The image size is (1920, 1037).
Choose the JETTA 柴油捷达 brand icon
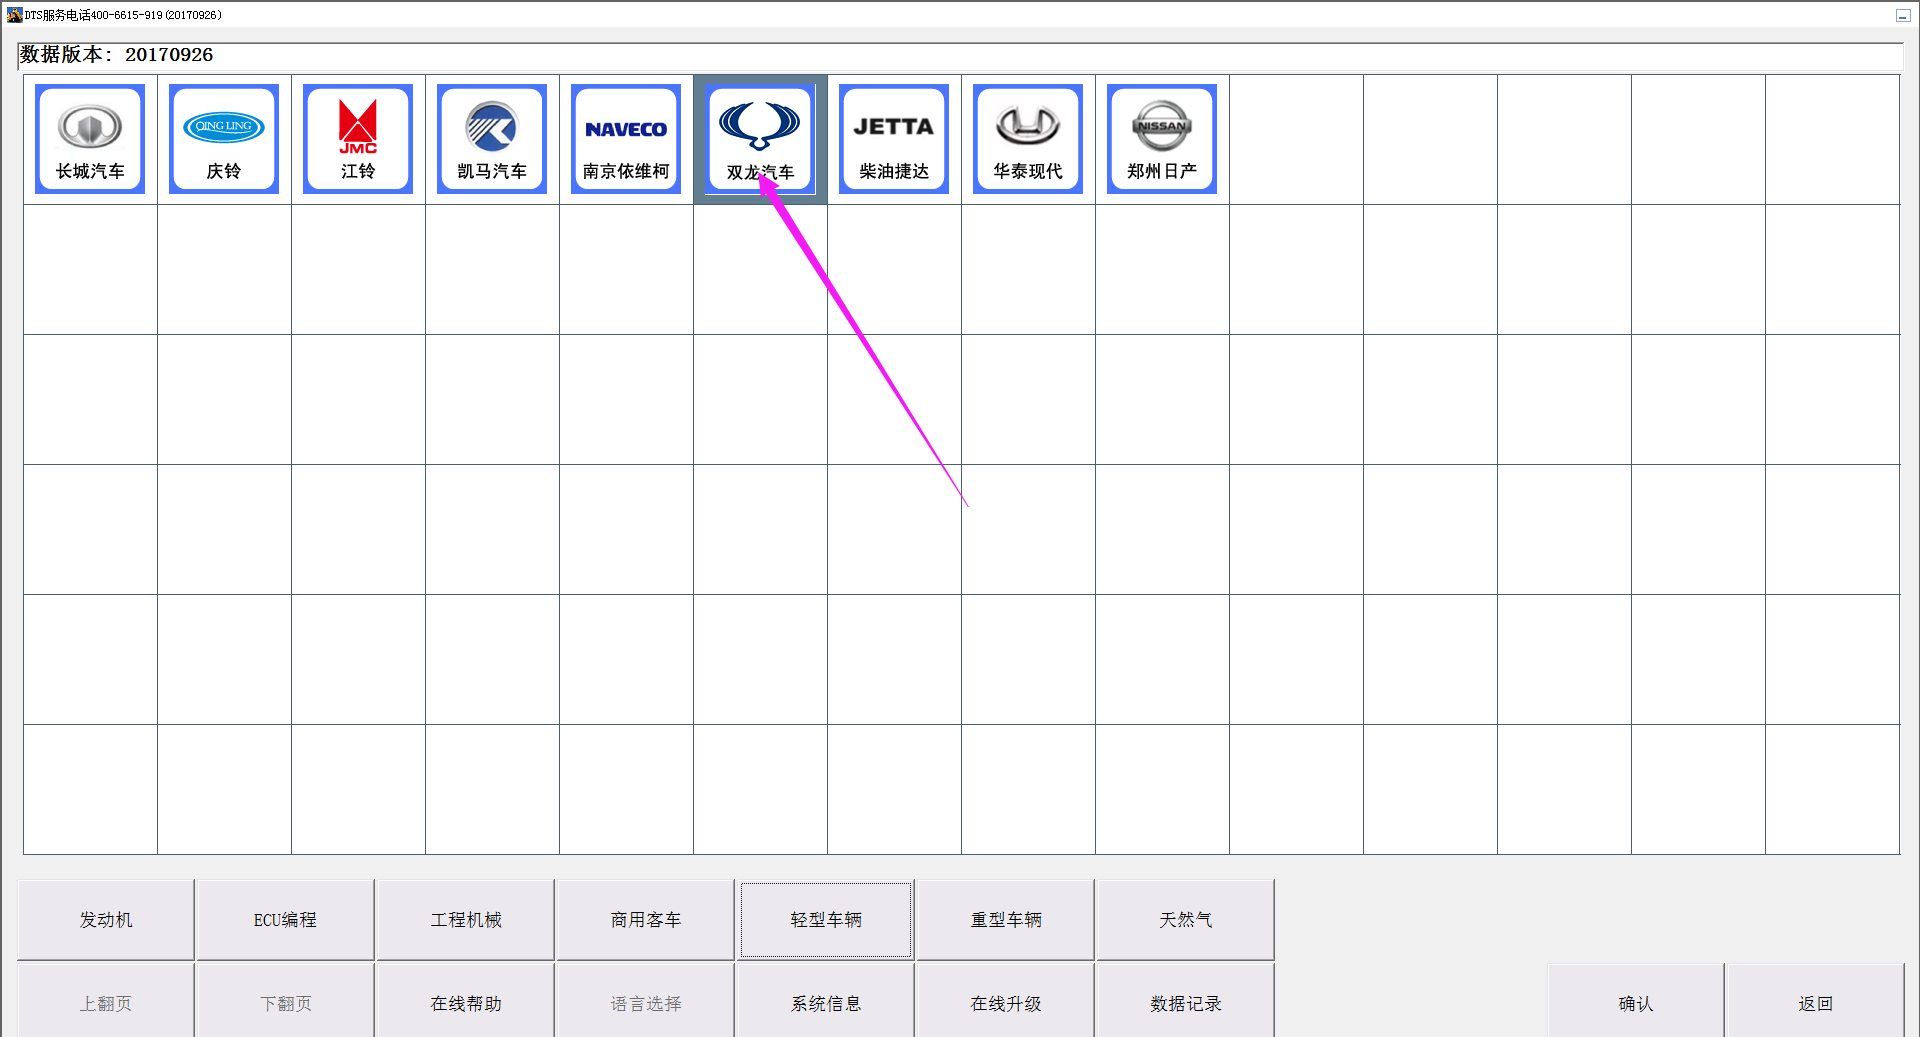(x=894, y=139)
